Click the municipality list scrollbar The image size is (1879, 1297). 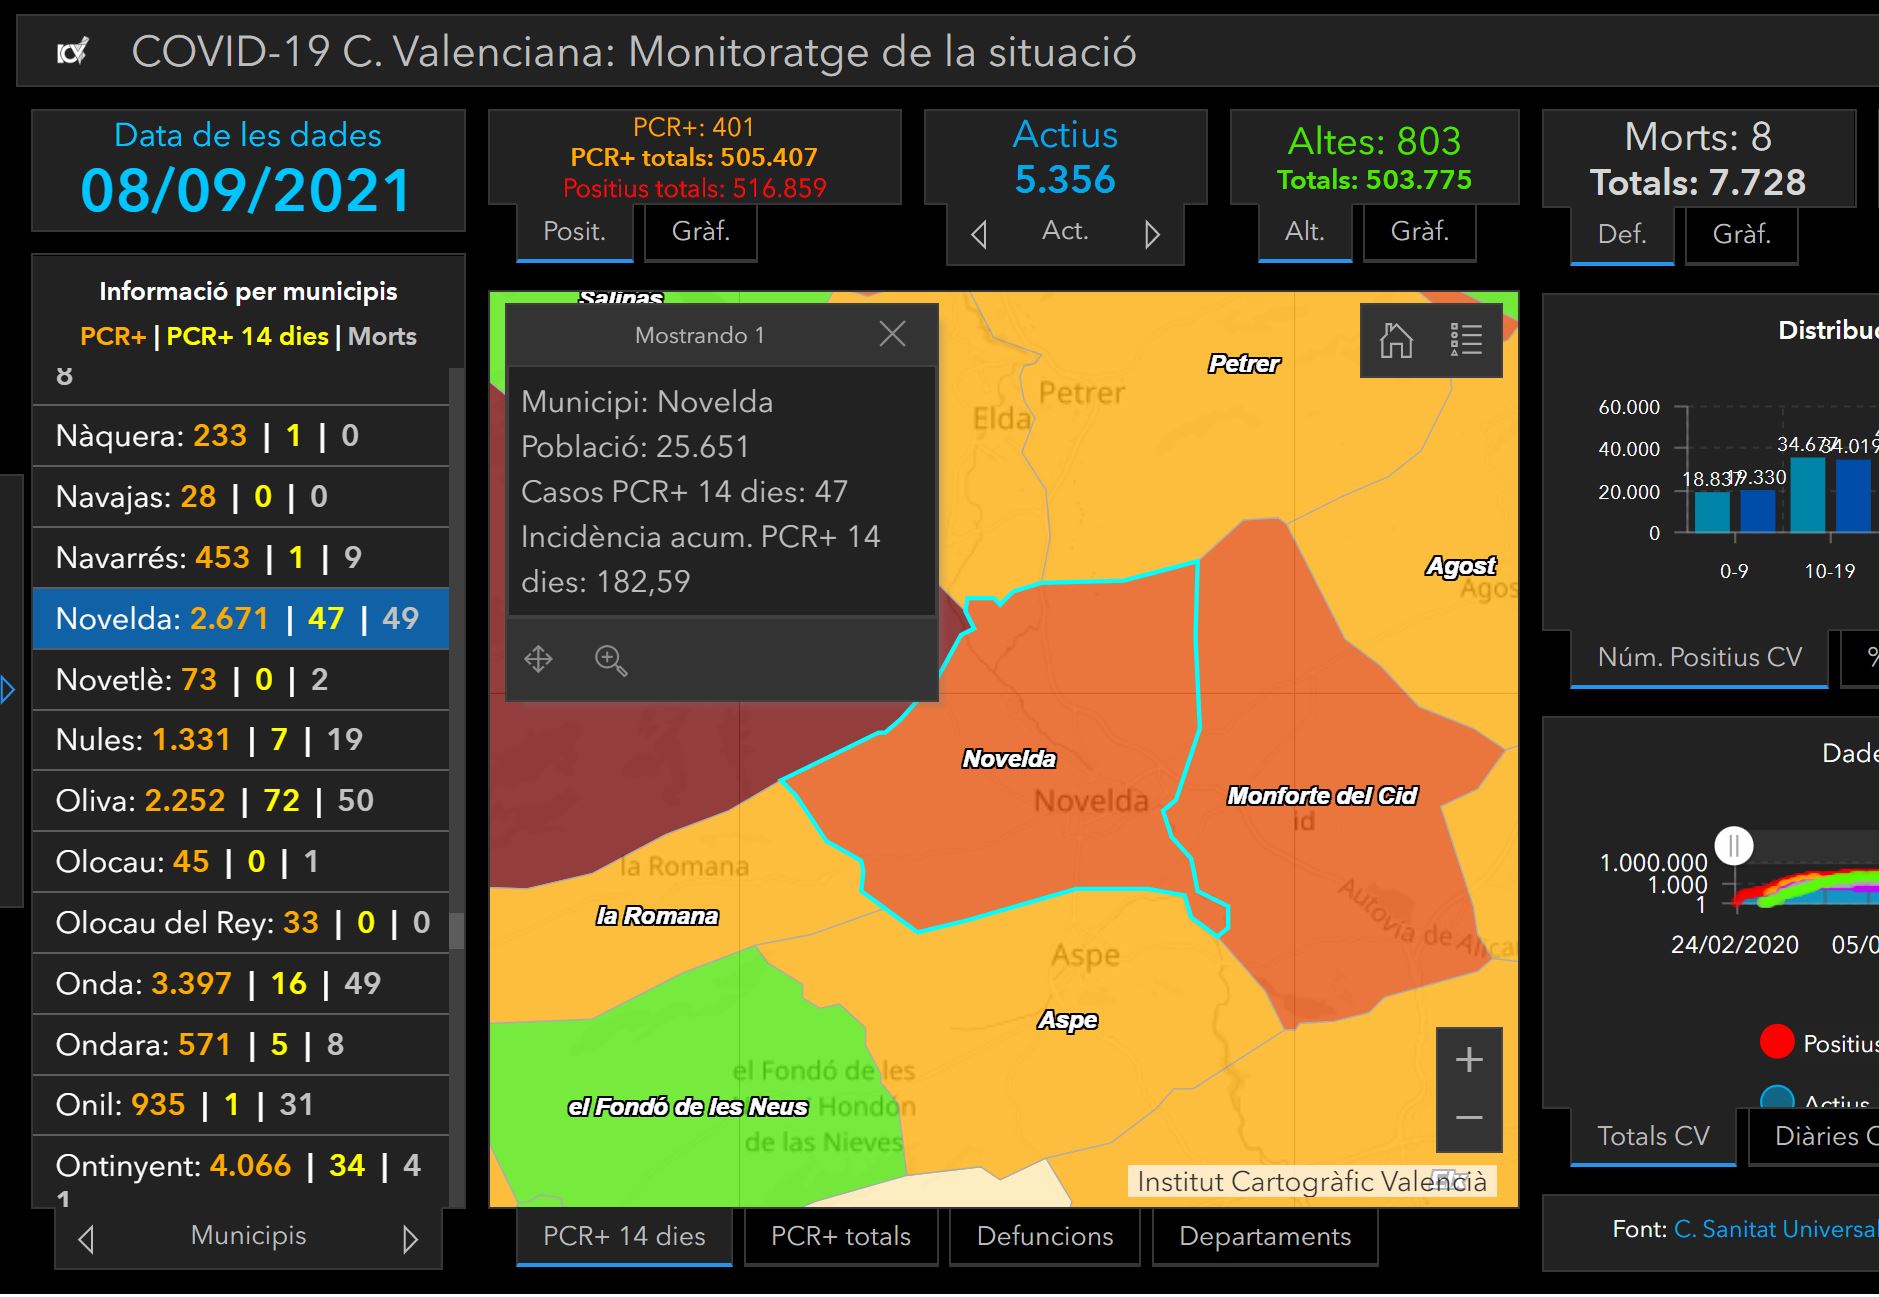click(x=456, y=930)
